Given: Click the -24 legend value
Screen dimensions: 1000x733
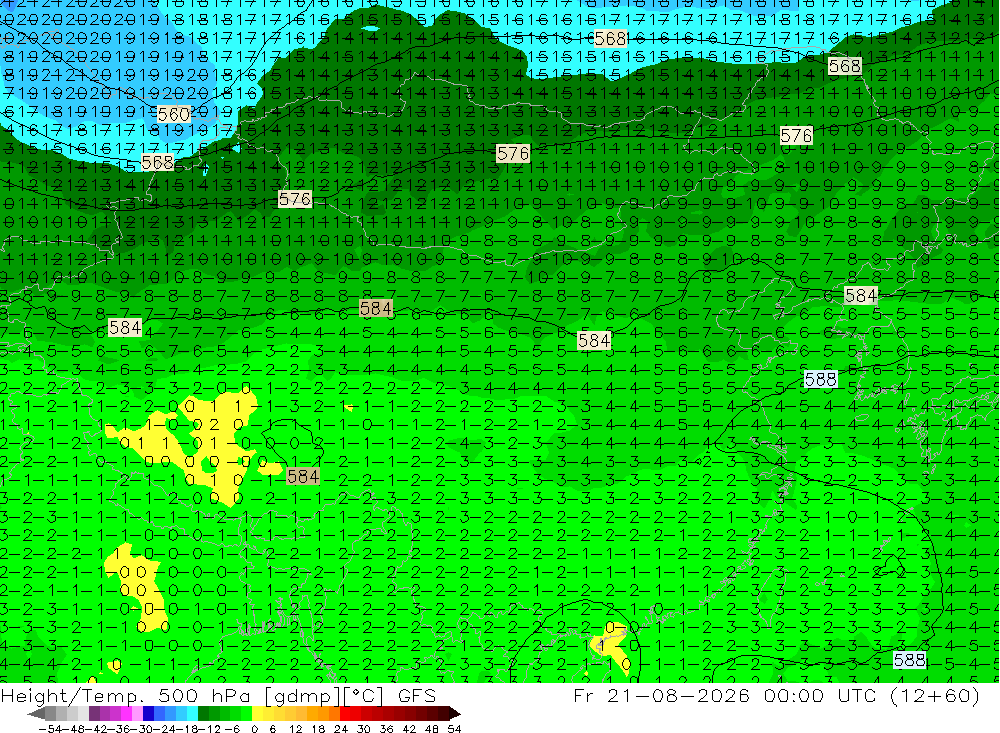Looking at the screenshot, I should point(164,729).
